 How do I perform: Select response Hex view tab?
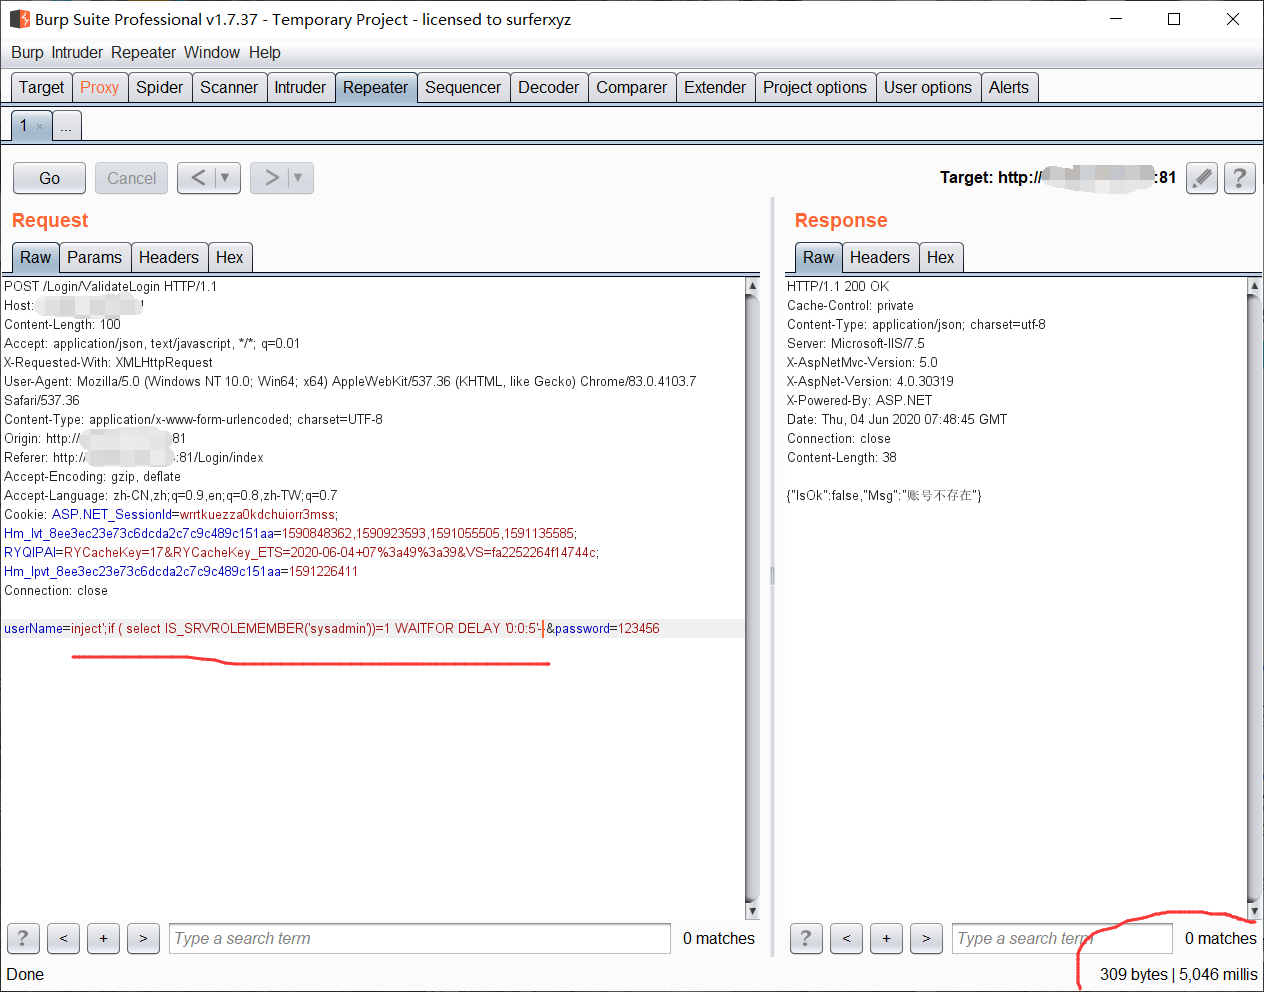pyautogui.click(x=940, y=257)
